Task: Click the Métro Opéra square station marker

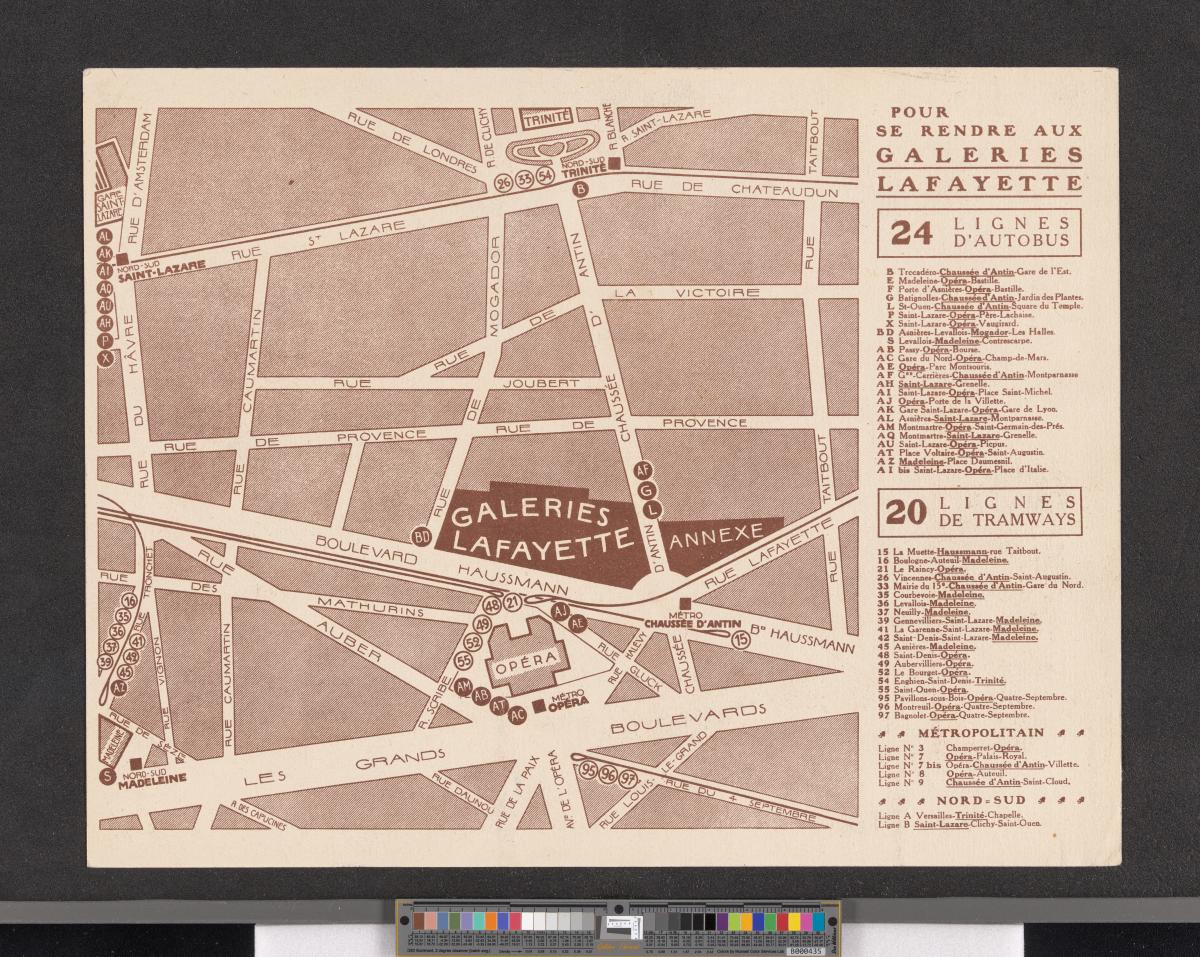Action: pos(539,706)
